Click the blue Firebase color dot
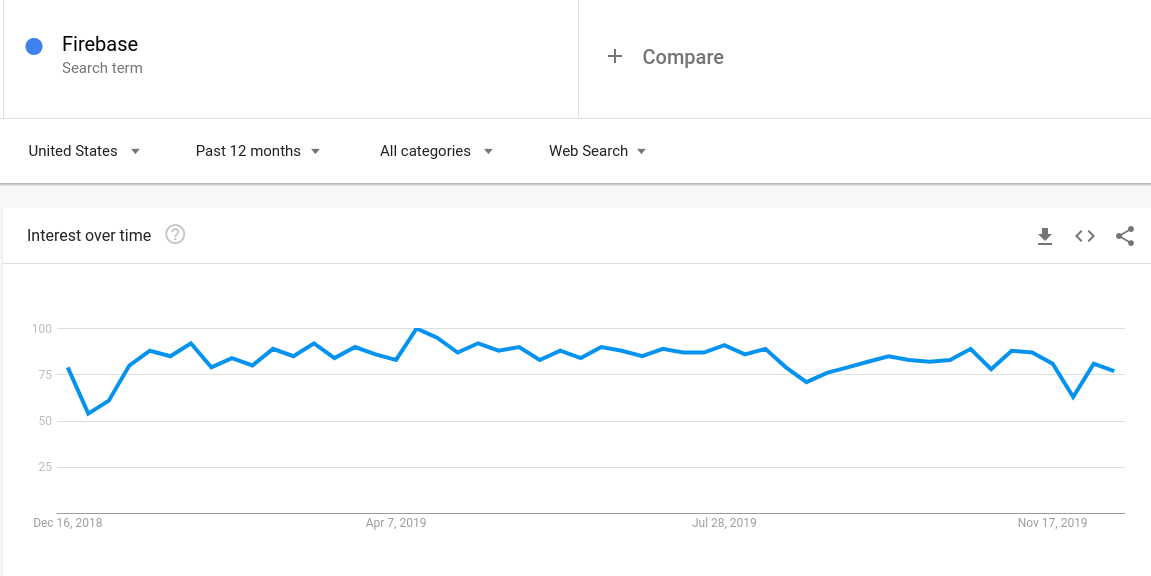1151x576 pixels. pyautogui.click(x=34, y=46)
